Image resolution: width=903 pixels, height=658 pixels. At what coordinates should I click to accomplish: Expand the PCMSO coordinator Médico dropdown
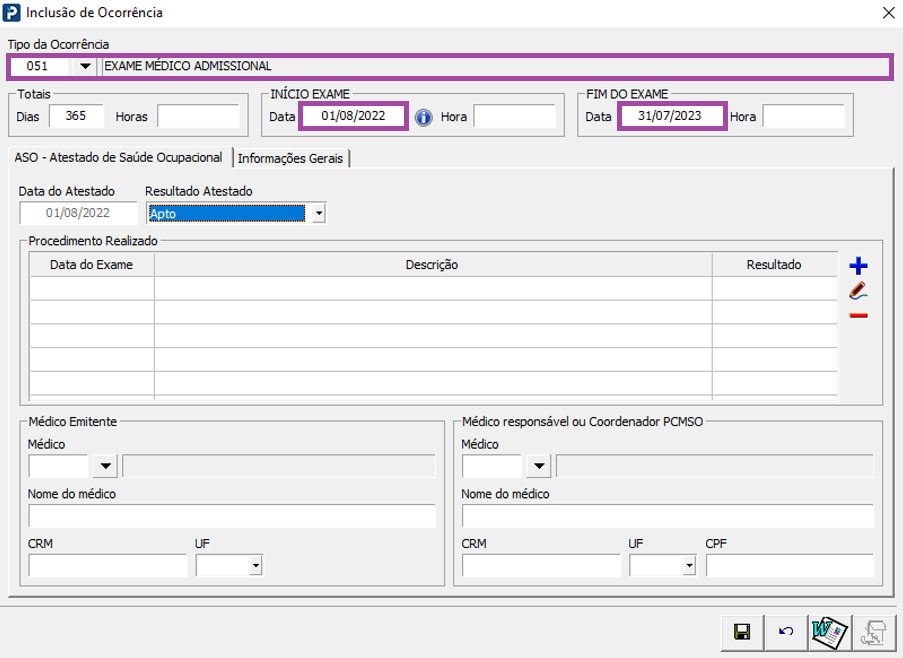[x=538, y=466]
